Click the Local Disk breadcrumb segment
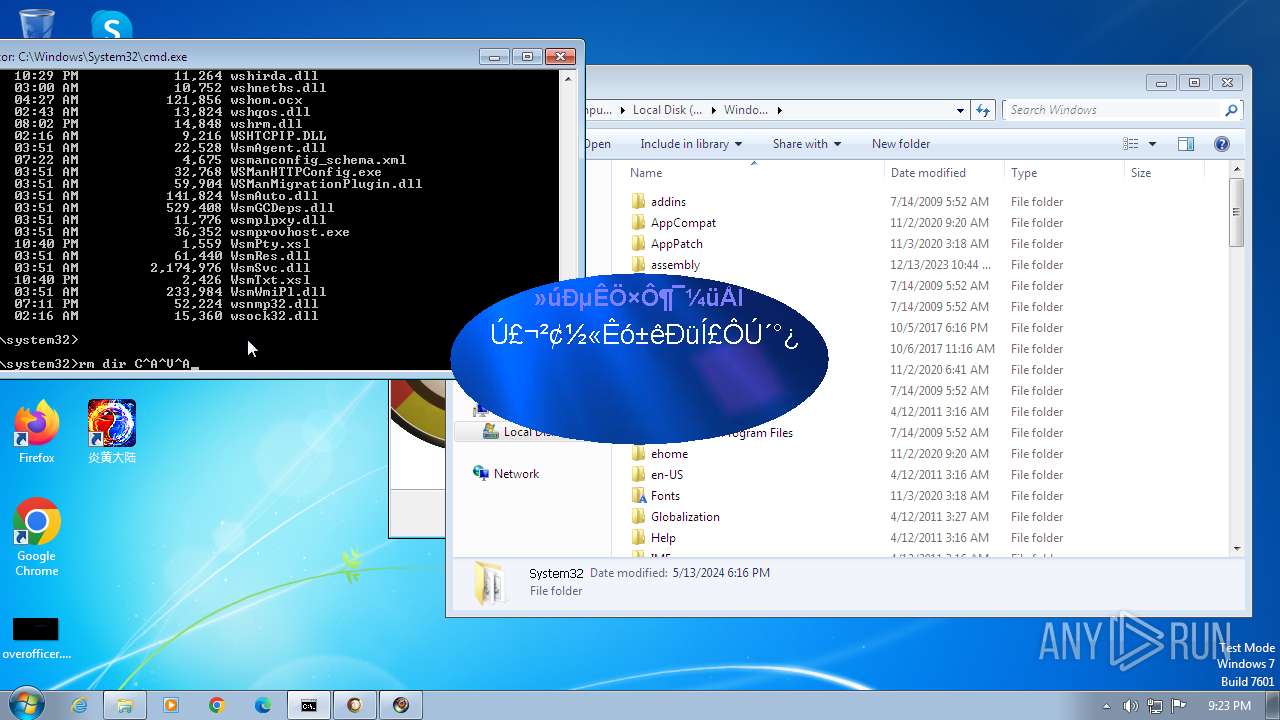The image size is (1280, 720). 667,110
